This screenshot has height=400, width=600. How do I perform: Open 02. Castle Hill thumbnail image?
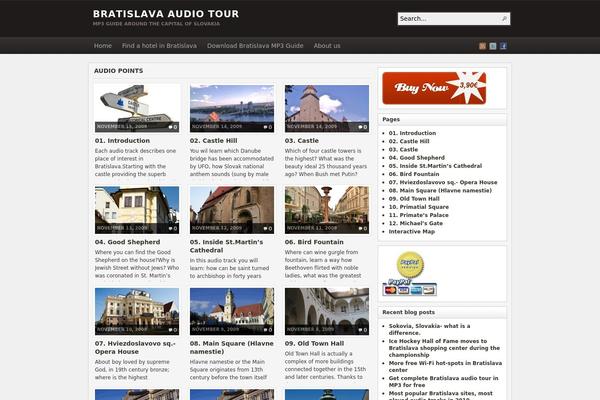tap(232, 108)
